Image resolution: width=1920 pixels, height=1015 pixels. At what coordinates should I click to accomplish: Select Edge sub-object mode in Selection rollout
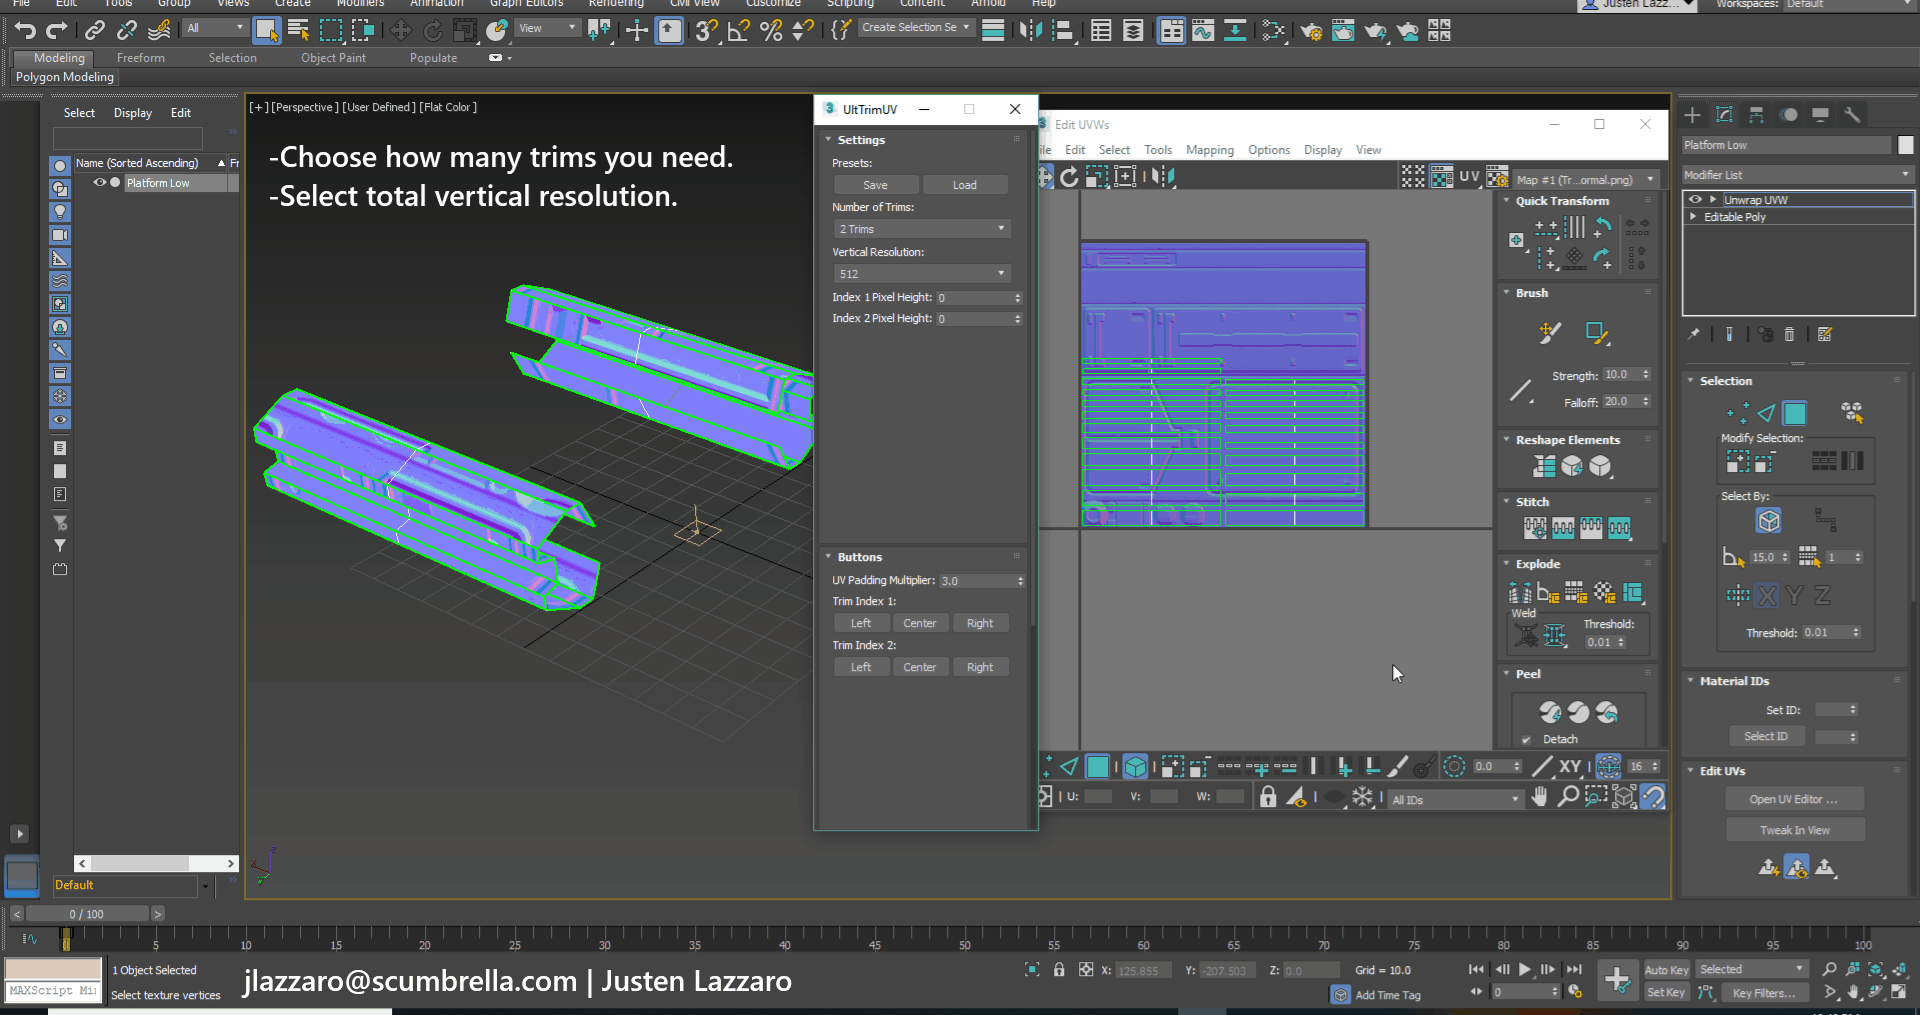1766,413
